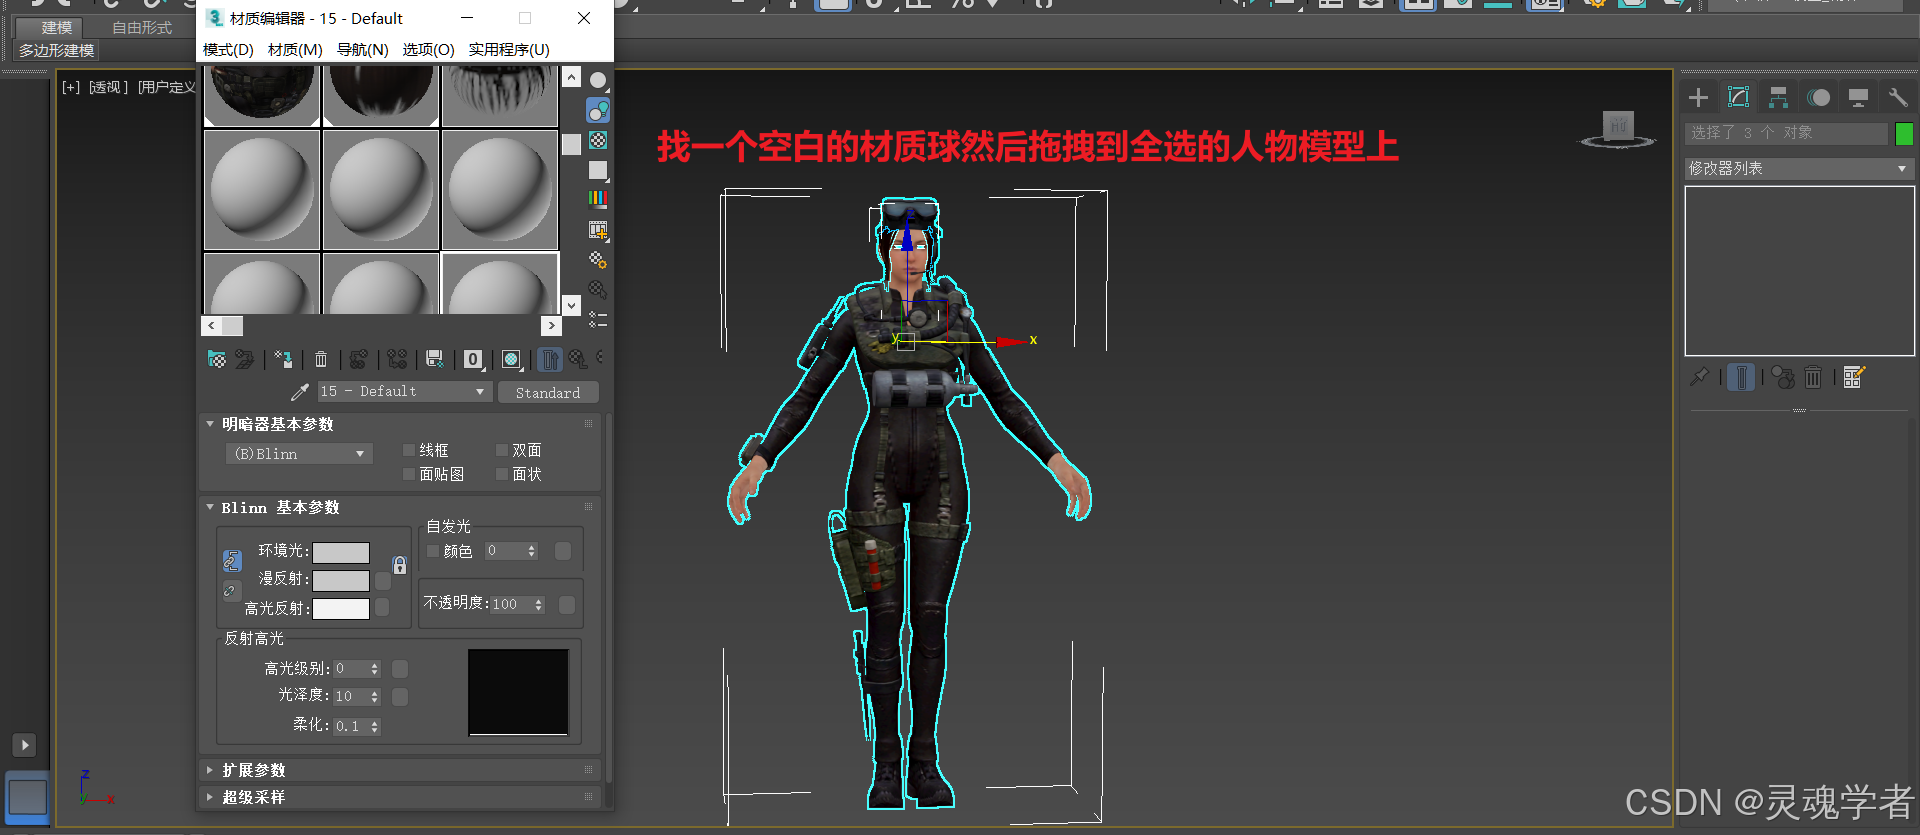Open the 选项(O) menu
The height and width of the screenshot is (835, 1920).
tap(428, 50)
